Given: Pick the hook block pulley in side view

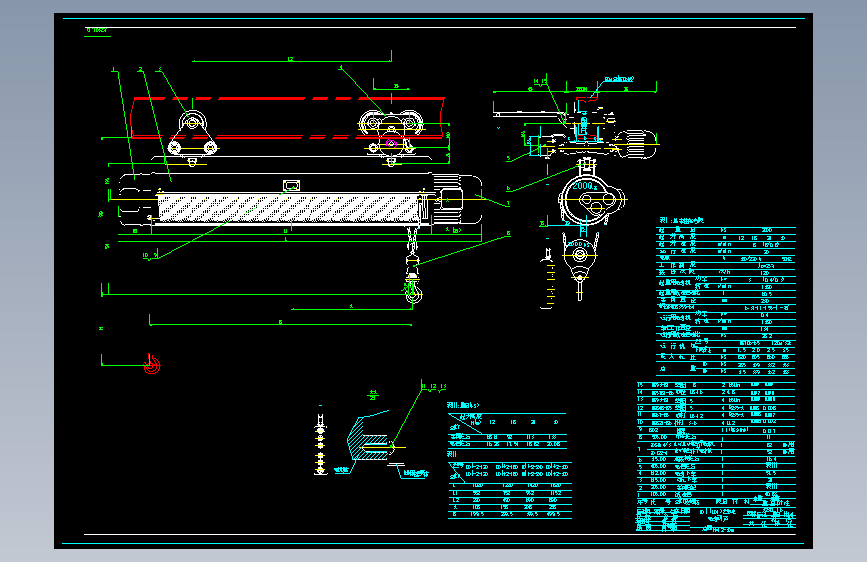Looking at the screenshot, I should 579,254.
